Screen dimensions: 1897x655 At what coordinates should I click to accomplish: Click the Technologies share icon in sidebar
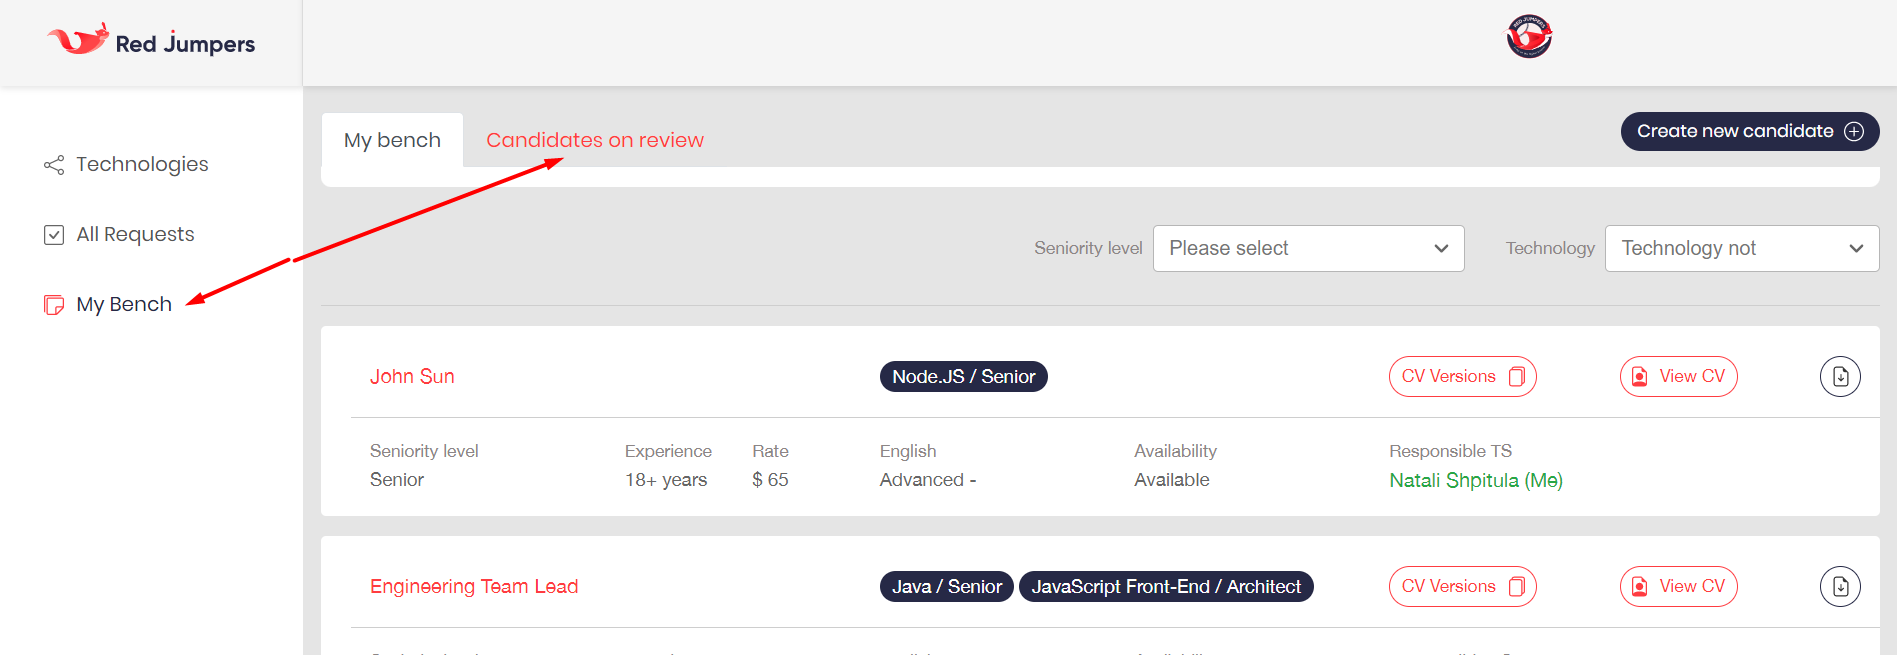tap(54, 165)
